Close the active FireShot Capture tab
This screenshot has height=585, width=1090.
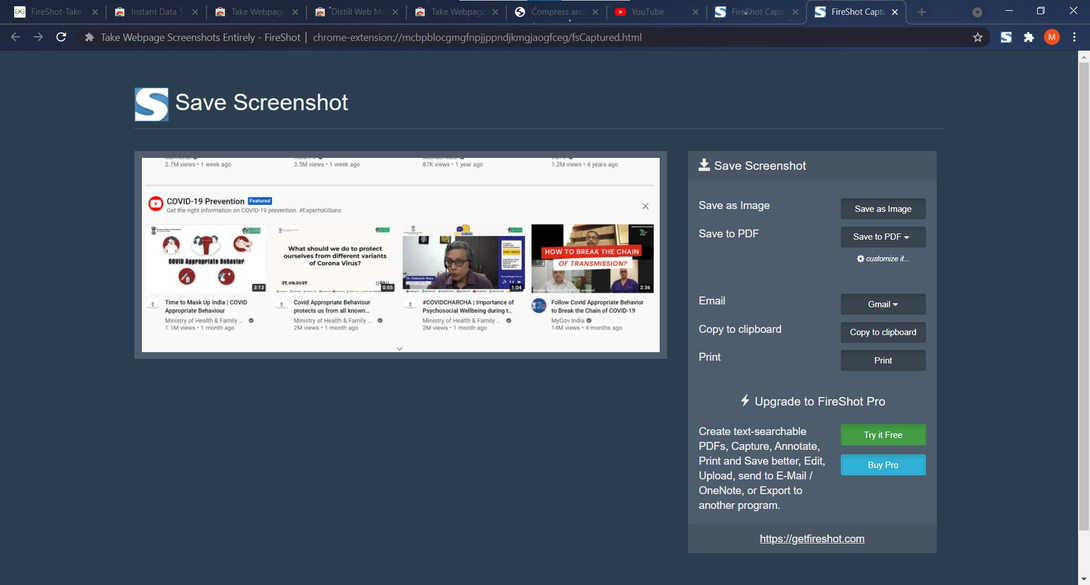coord(895,12)
